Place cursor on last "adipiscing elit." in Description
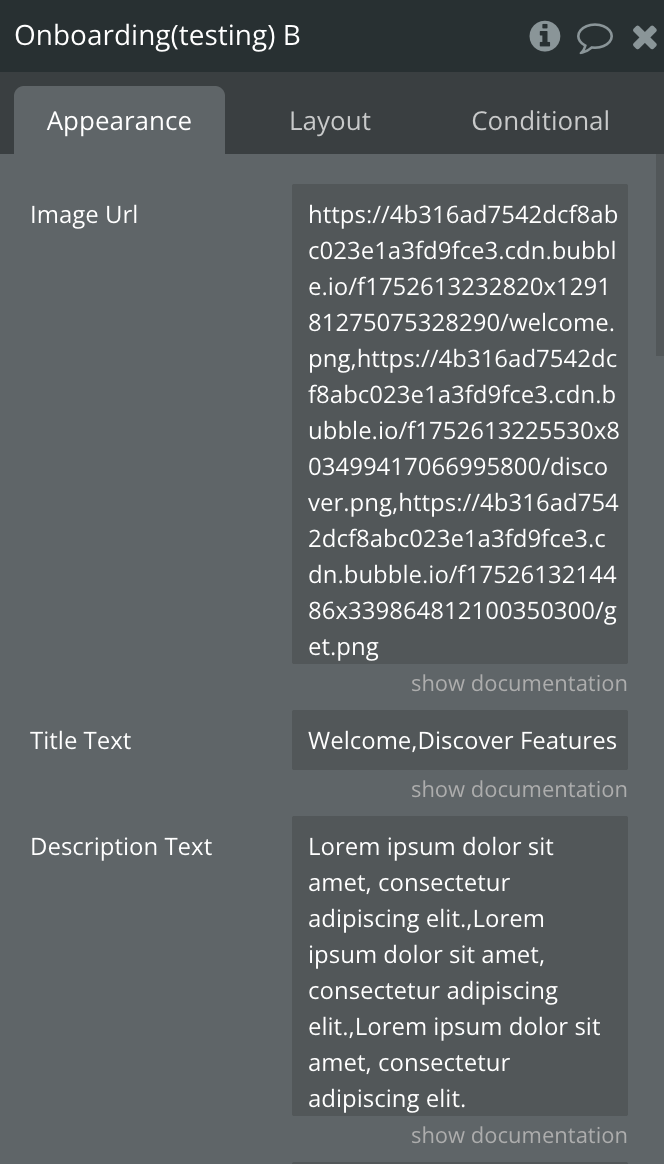 (x=387, y=1099)
